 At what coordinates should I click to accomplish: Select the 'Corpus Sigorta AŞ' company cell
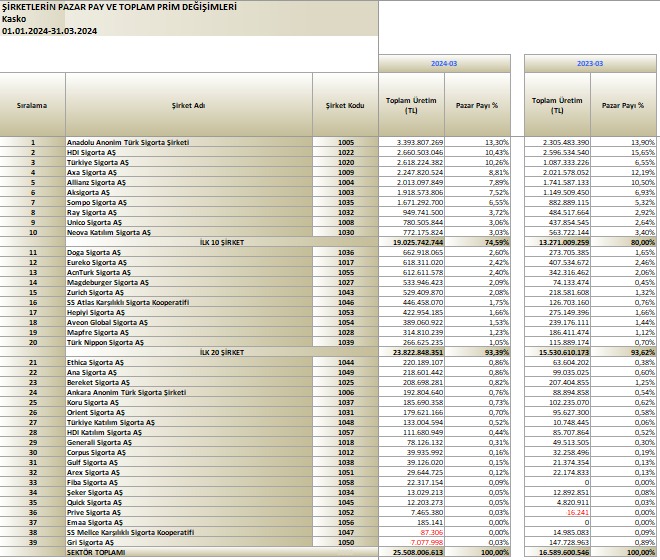tap(189, 452)
